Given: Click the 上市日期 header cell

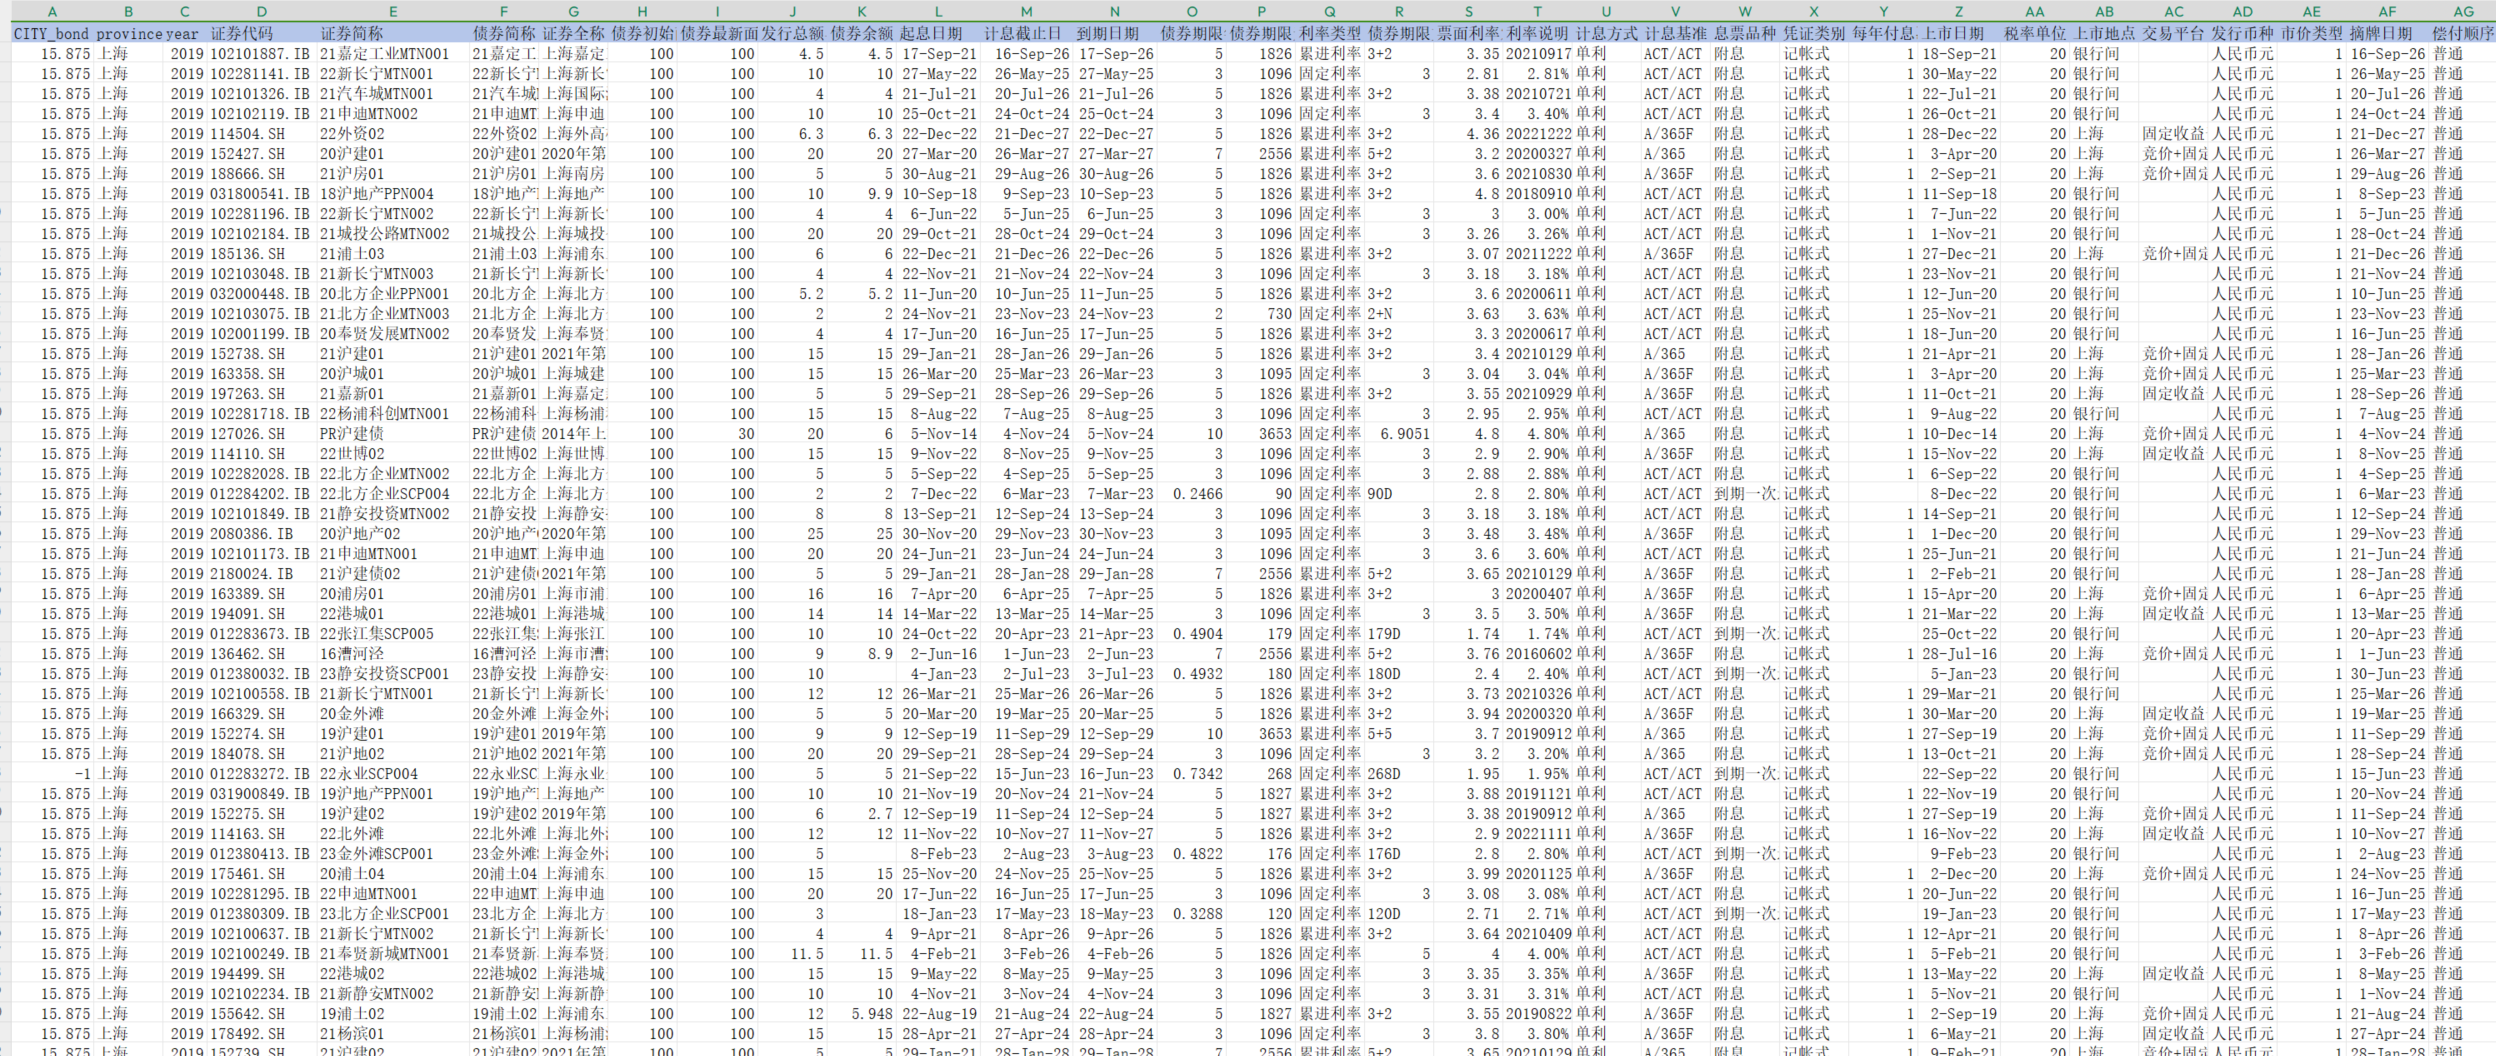Looking at the screenshot, I should pyautogui.click(x=1959, y=34).
